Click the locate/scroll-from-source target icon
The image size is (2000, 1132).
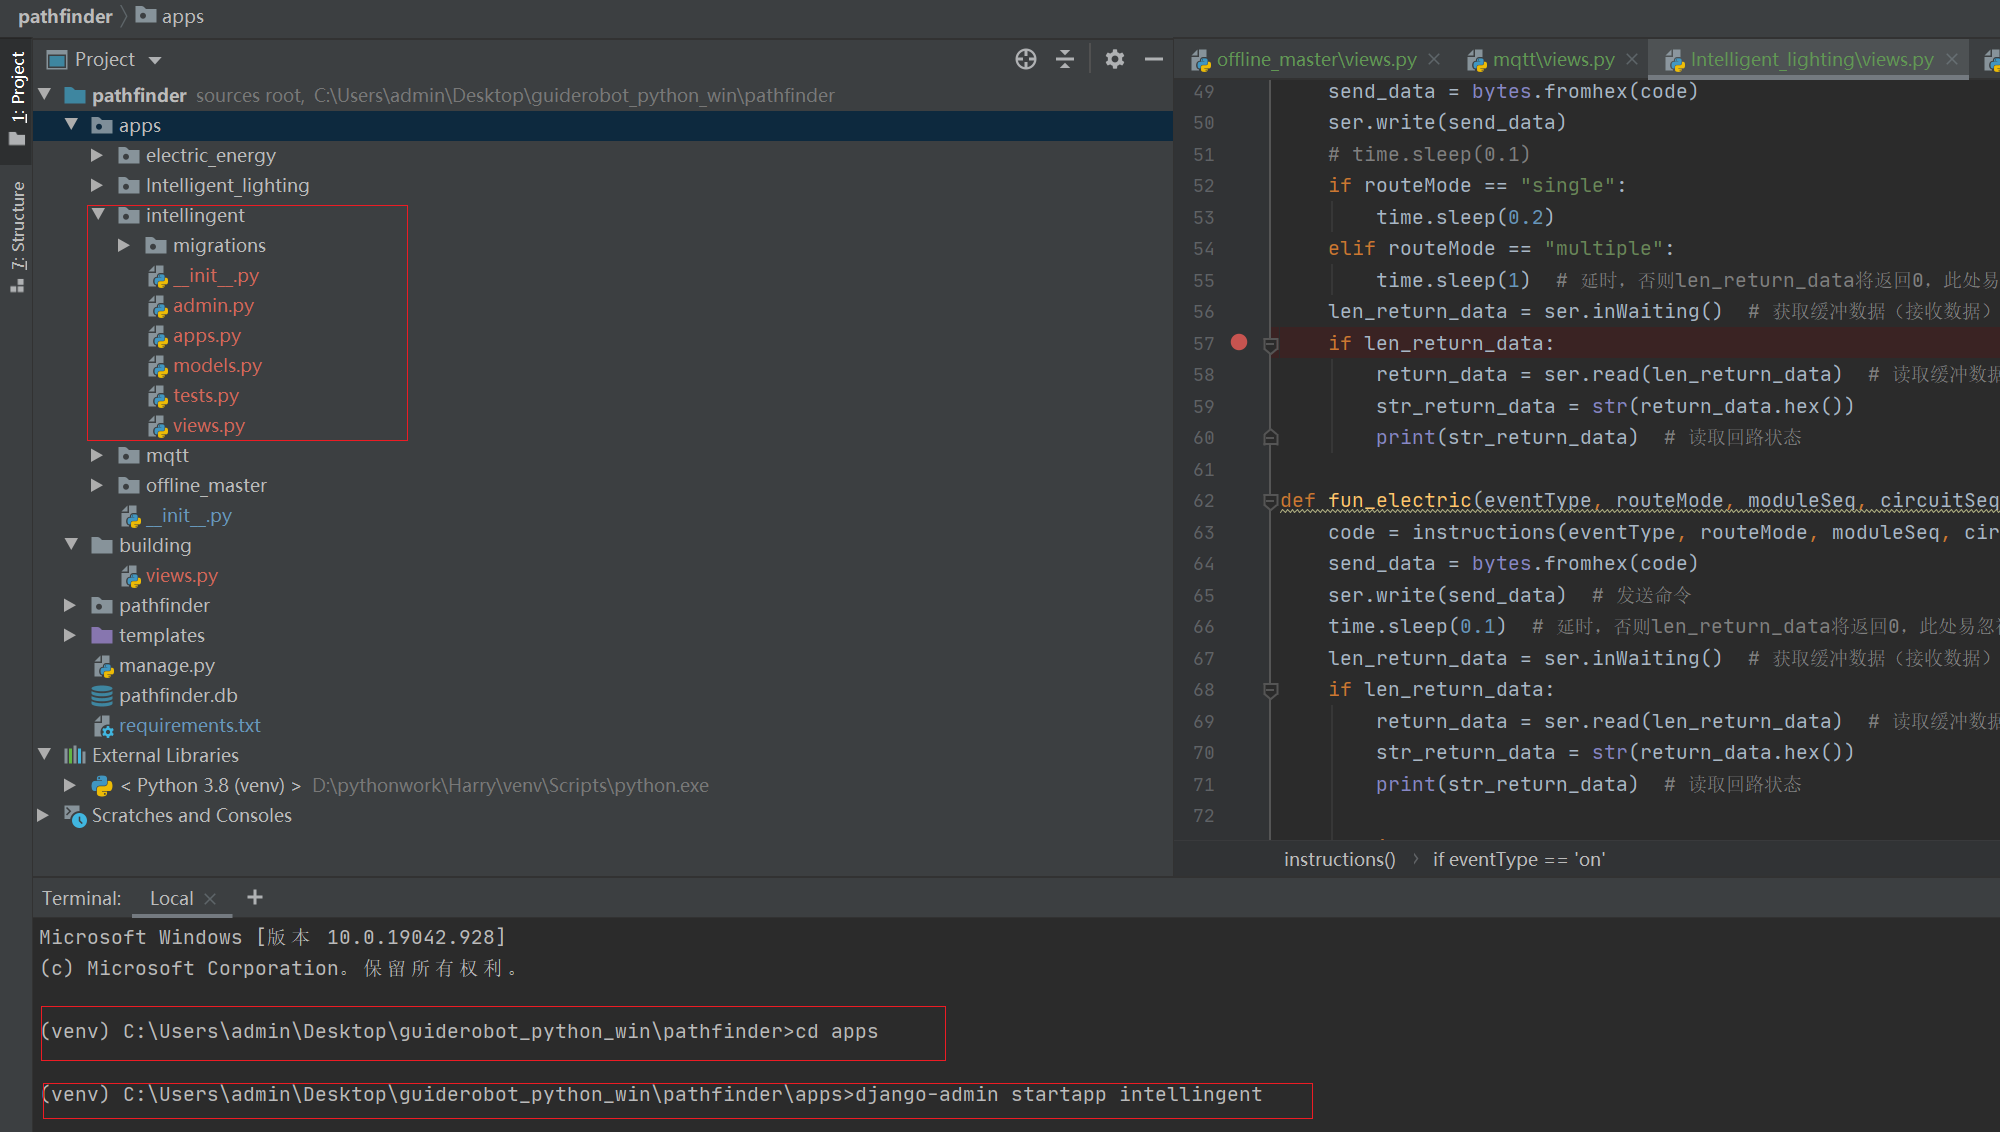coord(1025,60)
